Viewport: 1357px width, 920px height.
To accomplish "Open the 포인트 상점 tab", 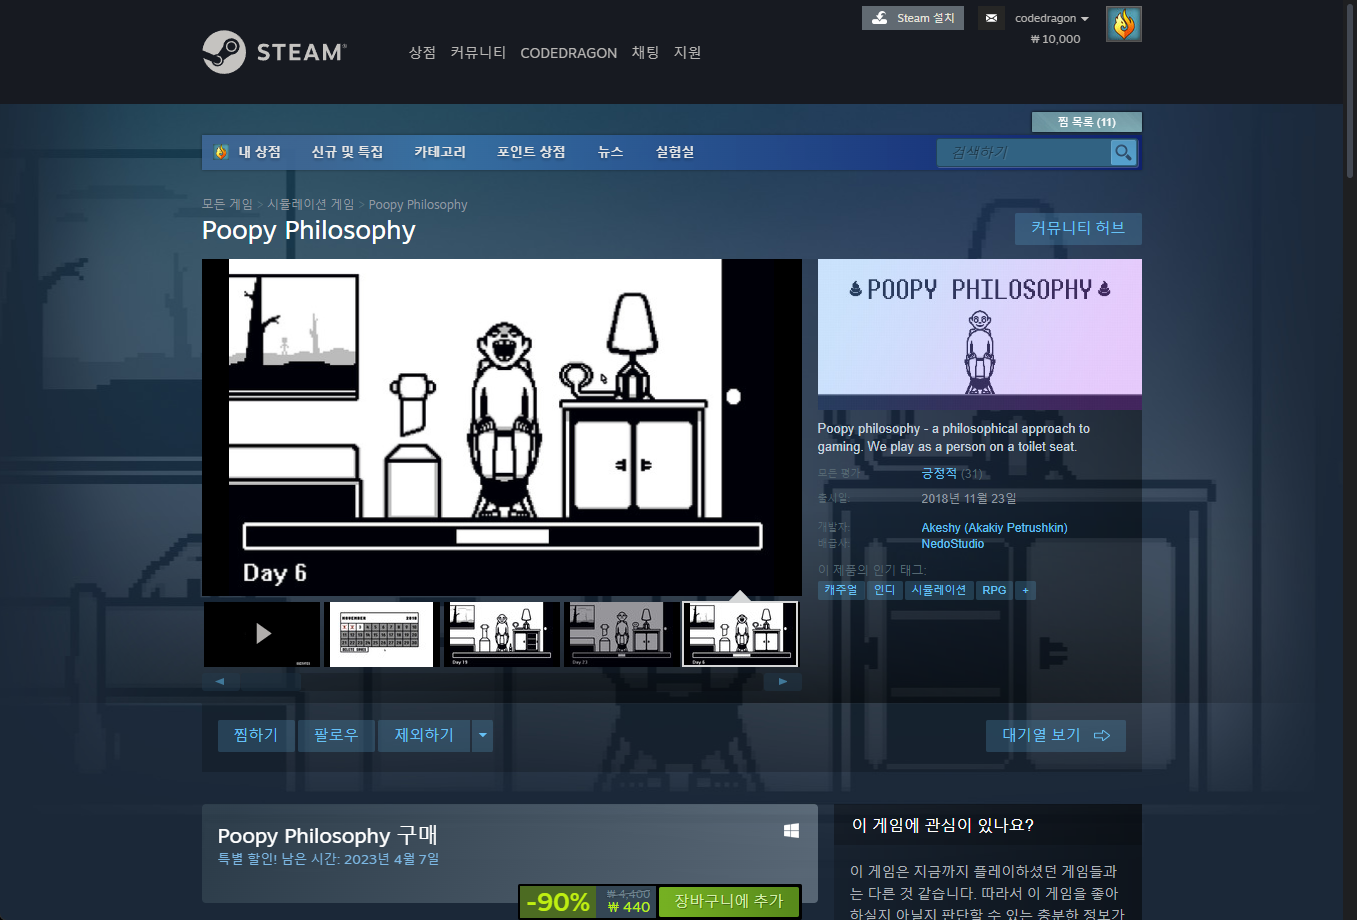I will [x=531, y=152].
